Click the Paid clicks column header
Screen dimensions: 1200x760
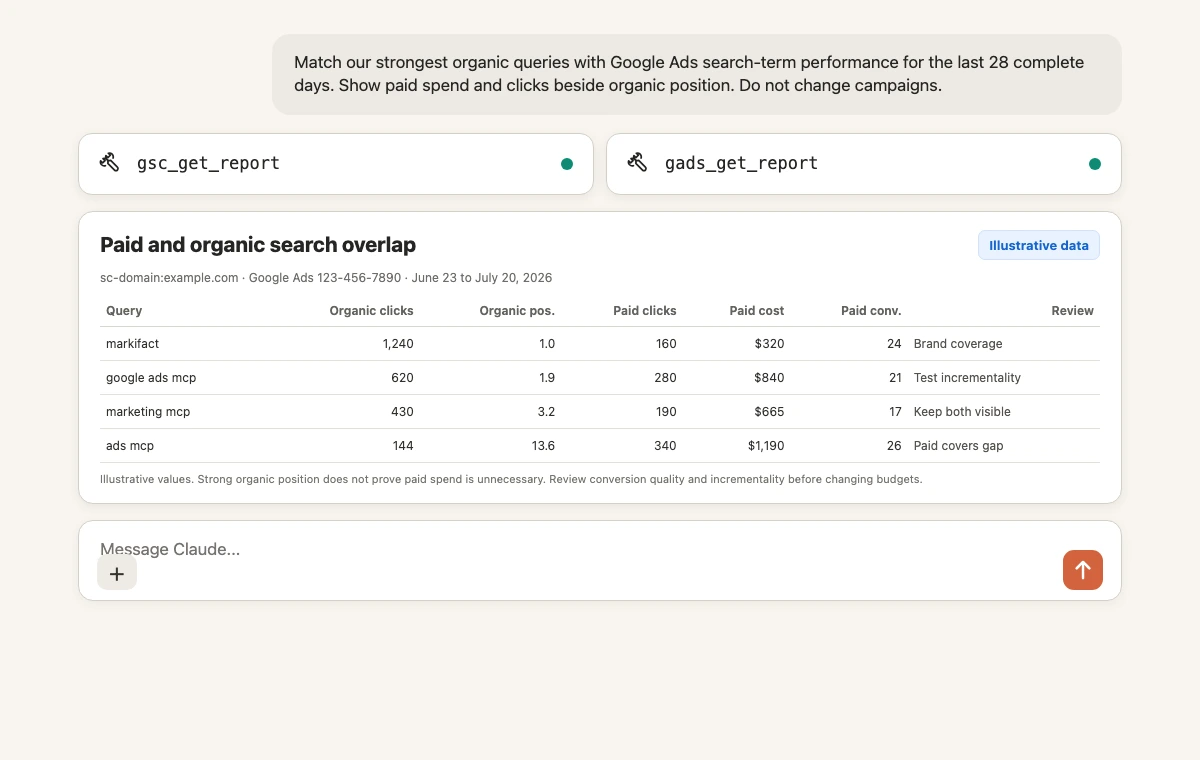(645, 311)
